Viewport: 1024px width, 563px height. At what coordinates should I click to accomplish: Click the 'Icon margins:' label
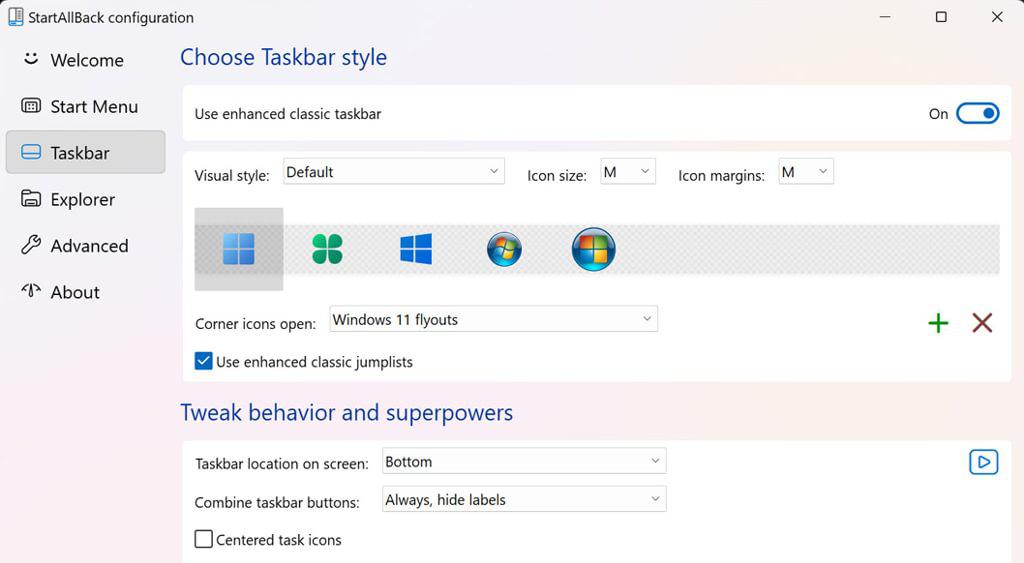click(x=721, y=176)
